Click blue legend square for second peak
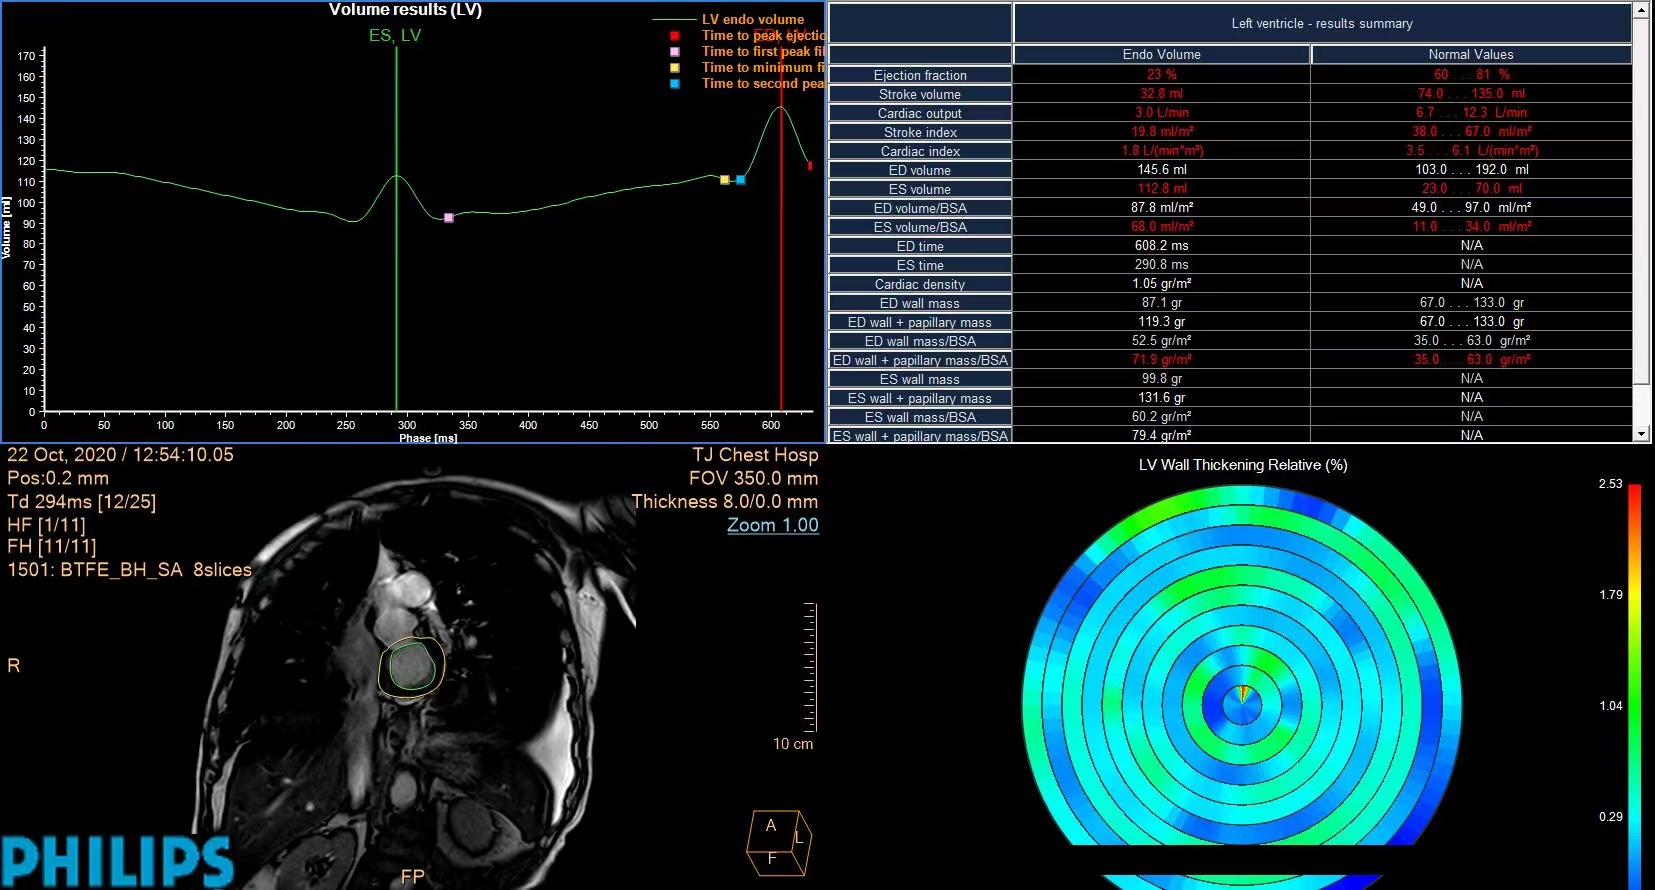Viewport: 1655px width, 890px height. pyautogui.click(x=675, y=84)
